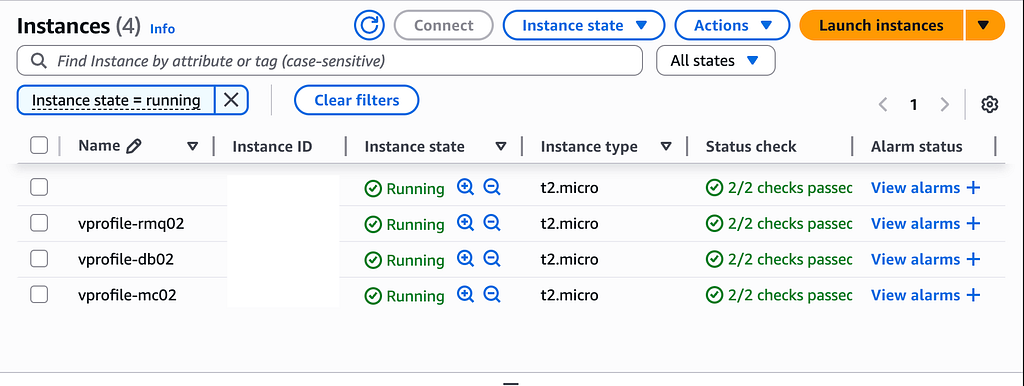The width and height of the screenshot is (1024, 386).
Task: Click the running status checkmark icon for vprofile-db02
Action: [x=373, y=261]
